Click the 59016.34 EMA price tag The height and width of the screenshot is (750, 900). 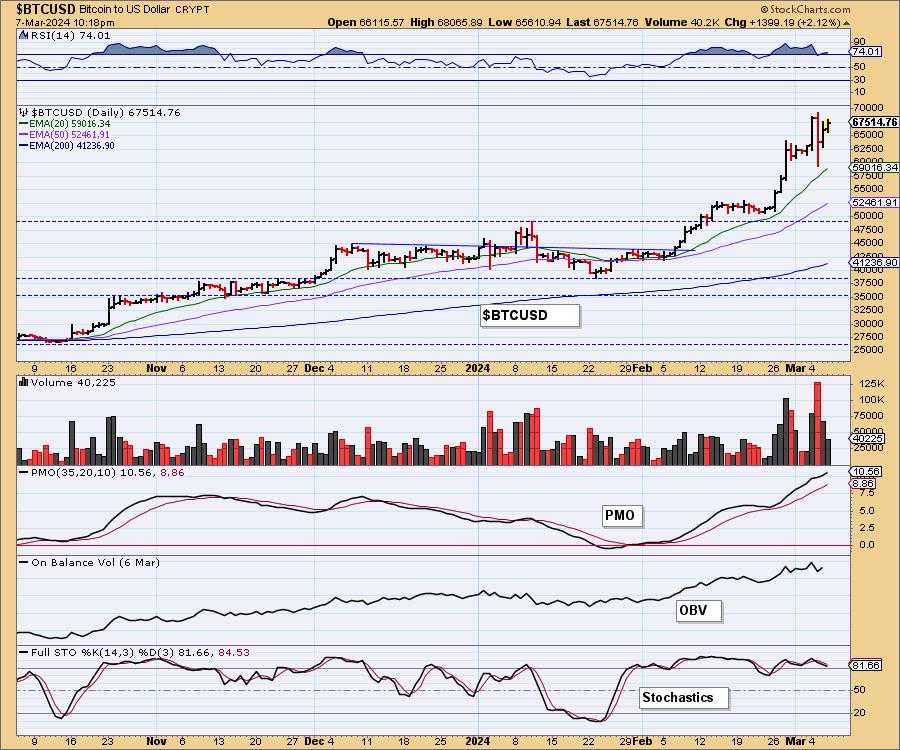click(x=874, y=168)
